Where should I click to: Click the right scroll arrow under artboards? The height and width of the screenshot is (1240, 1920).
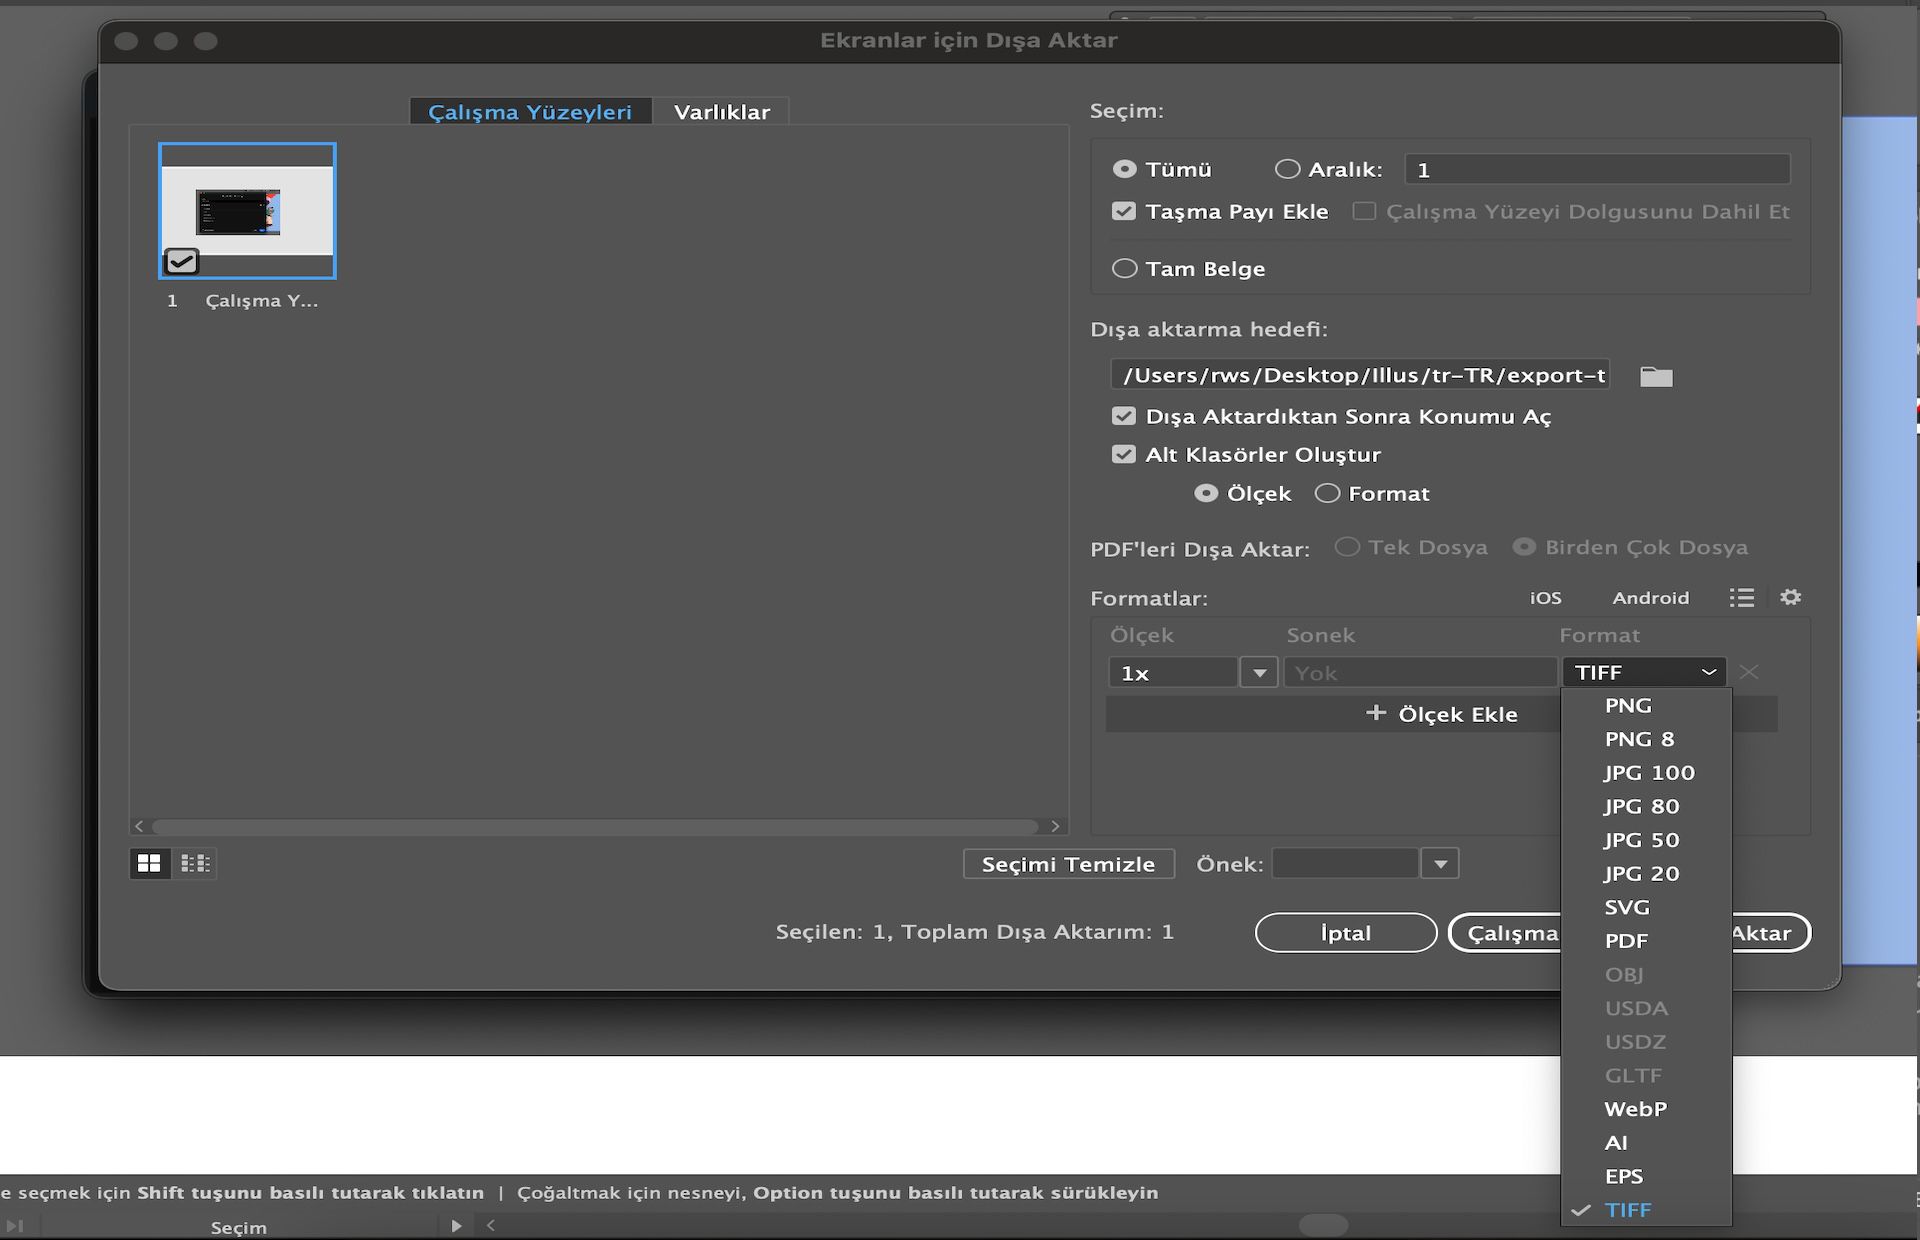click(1055, 826)
